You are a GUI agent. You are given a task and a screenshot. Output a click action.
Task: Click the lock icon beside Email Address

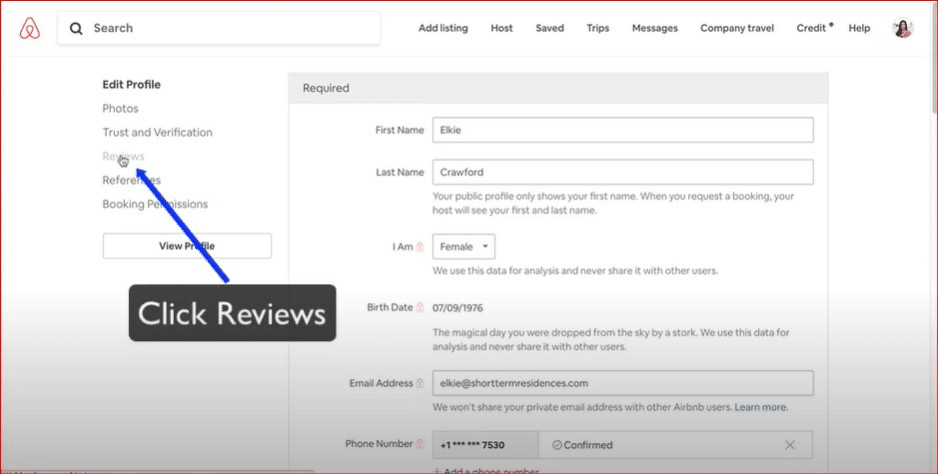tap(420, 383)
